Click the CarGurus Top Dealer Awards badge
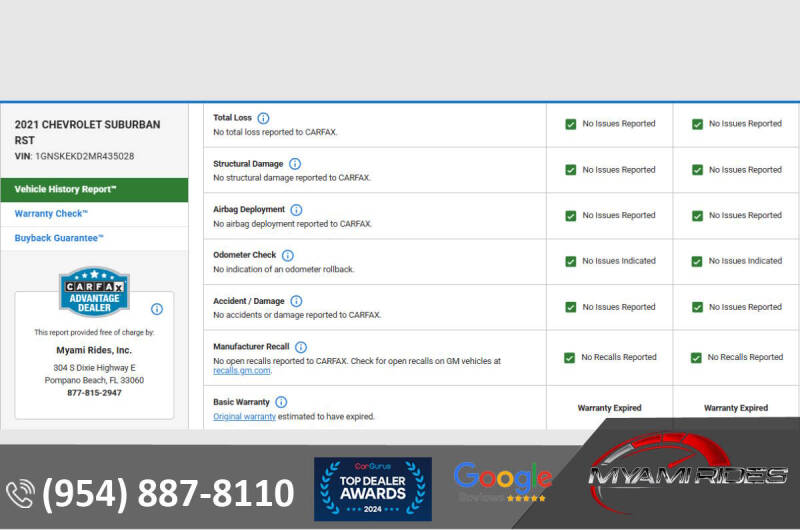Screen dimensions: 800x530 coord(373,489)
